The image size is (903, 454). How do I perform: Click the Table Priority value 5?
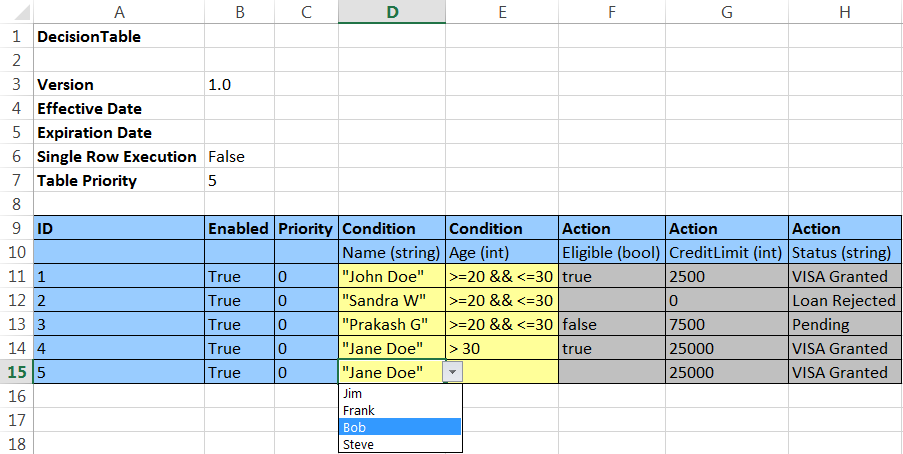[238, 181]
